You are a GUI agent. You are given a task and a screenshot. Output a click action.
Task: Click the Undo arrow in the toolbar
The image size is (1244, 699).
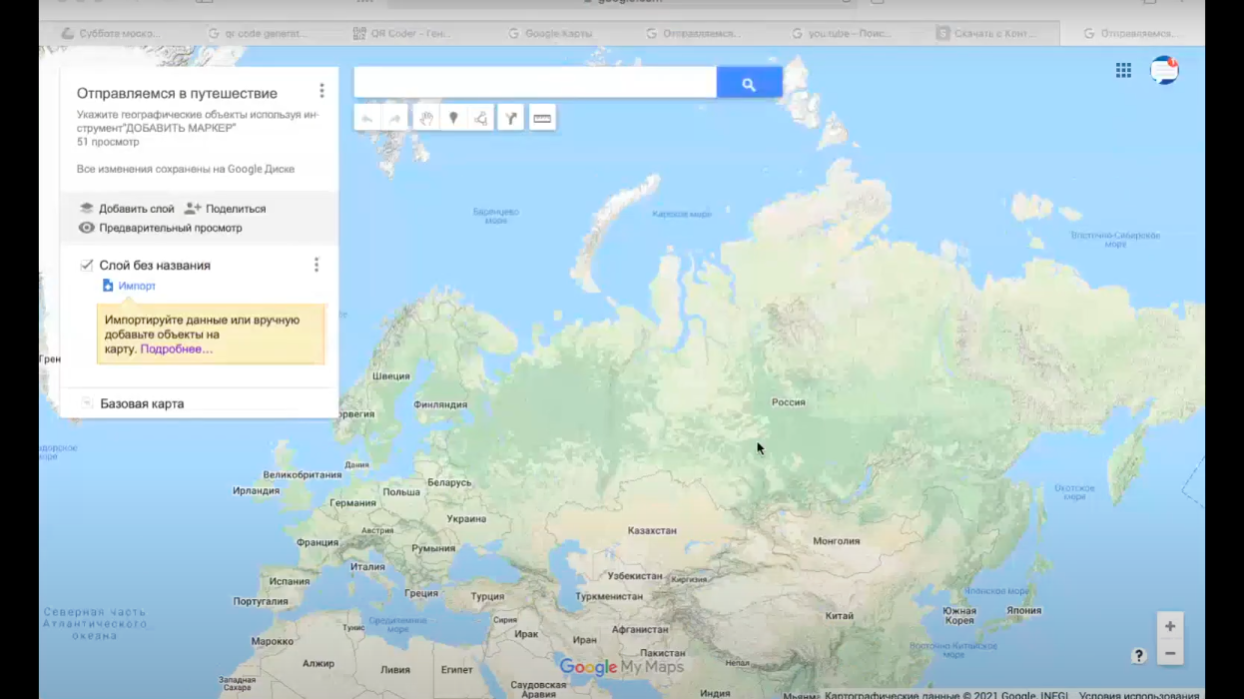tap(368, 119)
